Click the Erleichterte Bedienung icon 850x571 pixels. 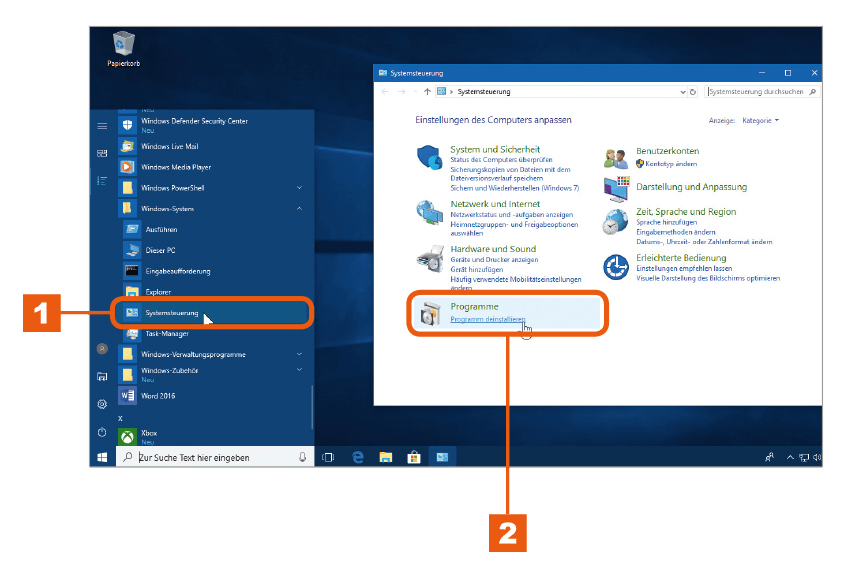616,267
